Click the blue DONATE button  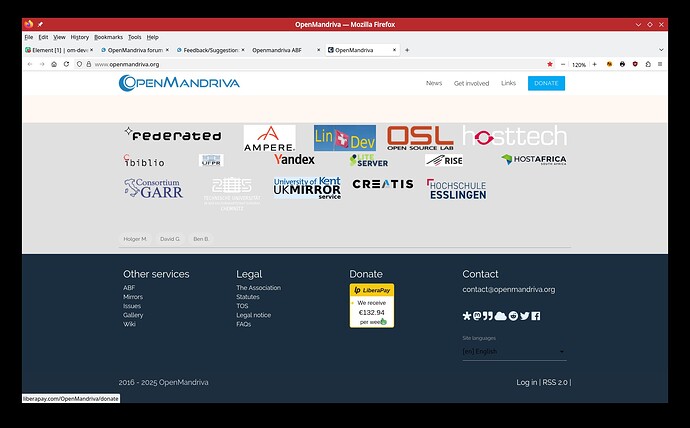546,83
